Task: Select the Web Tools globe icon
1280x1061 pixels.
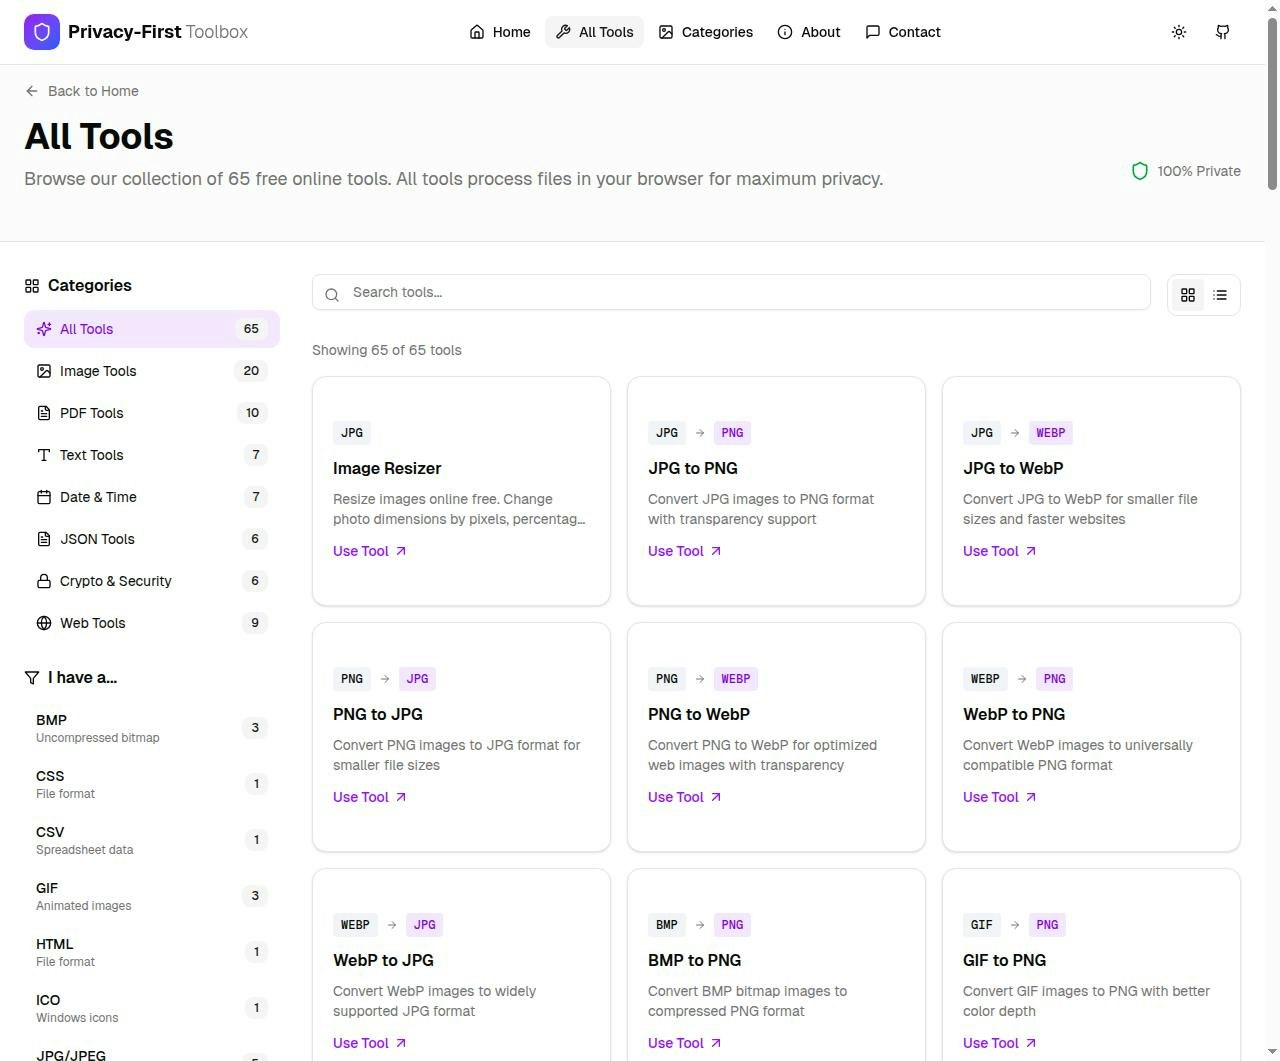Action: [43, 623]
